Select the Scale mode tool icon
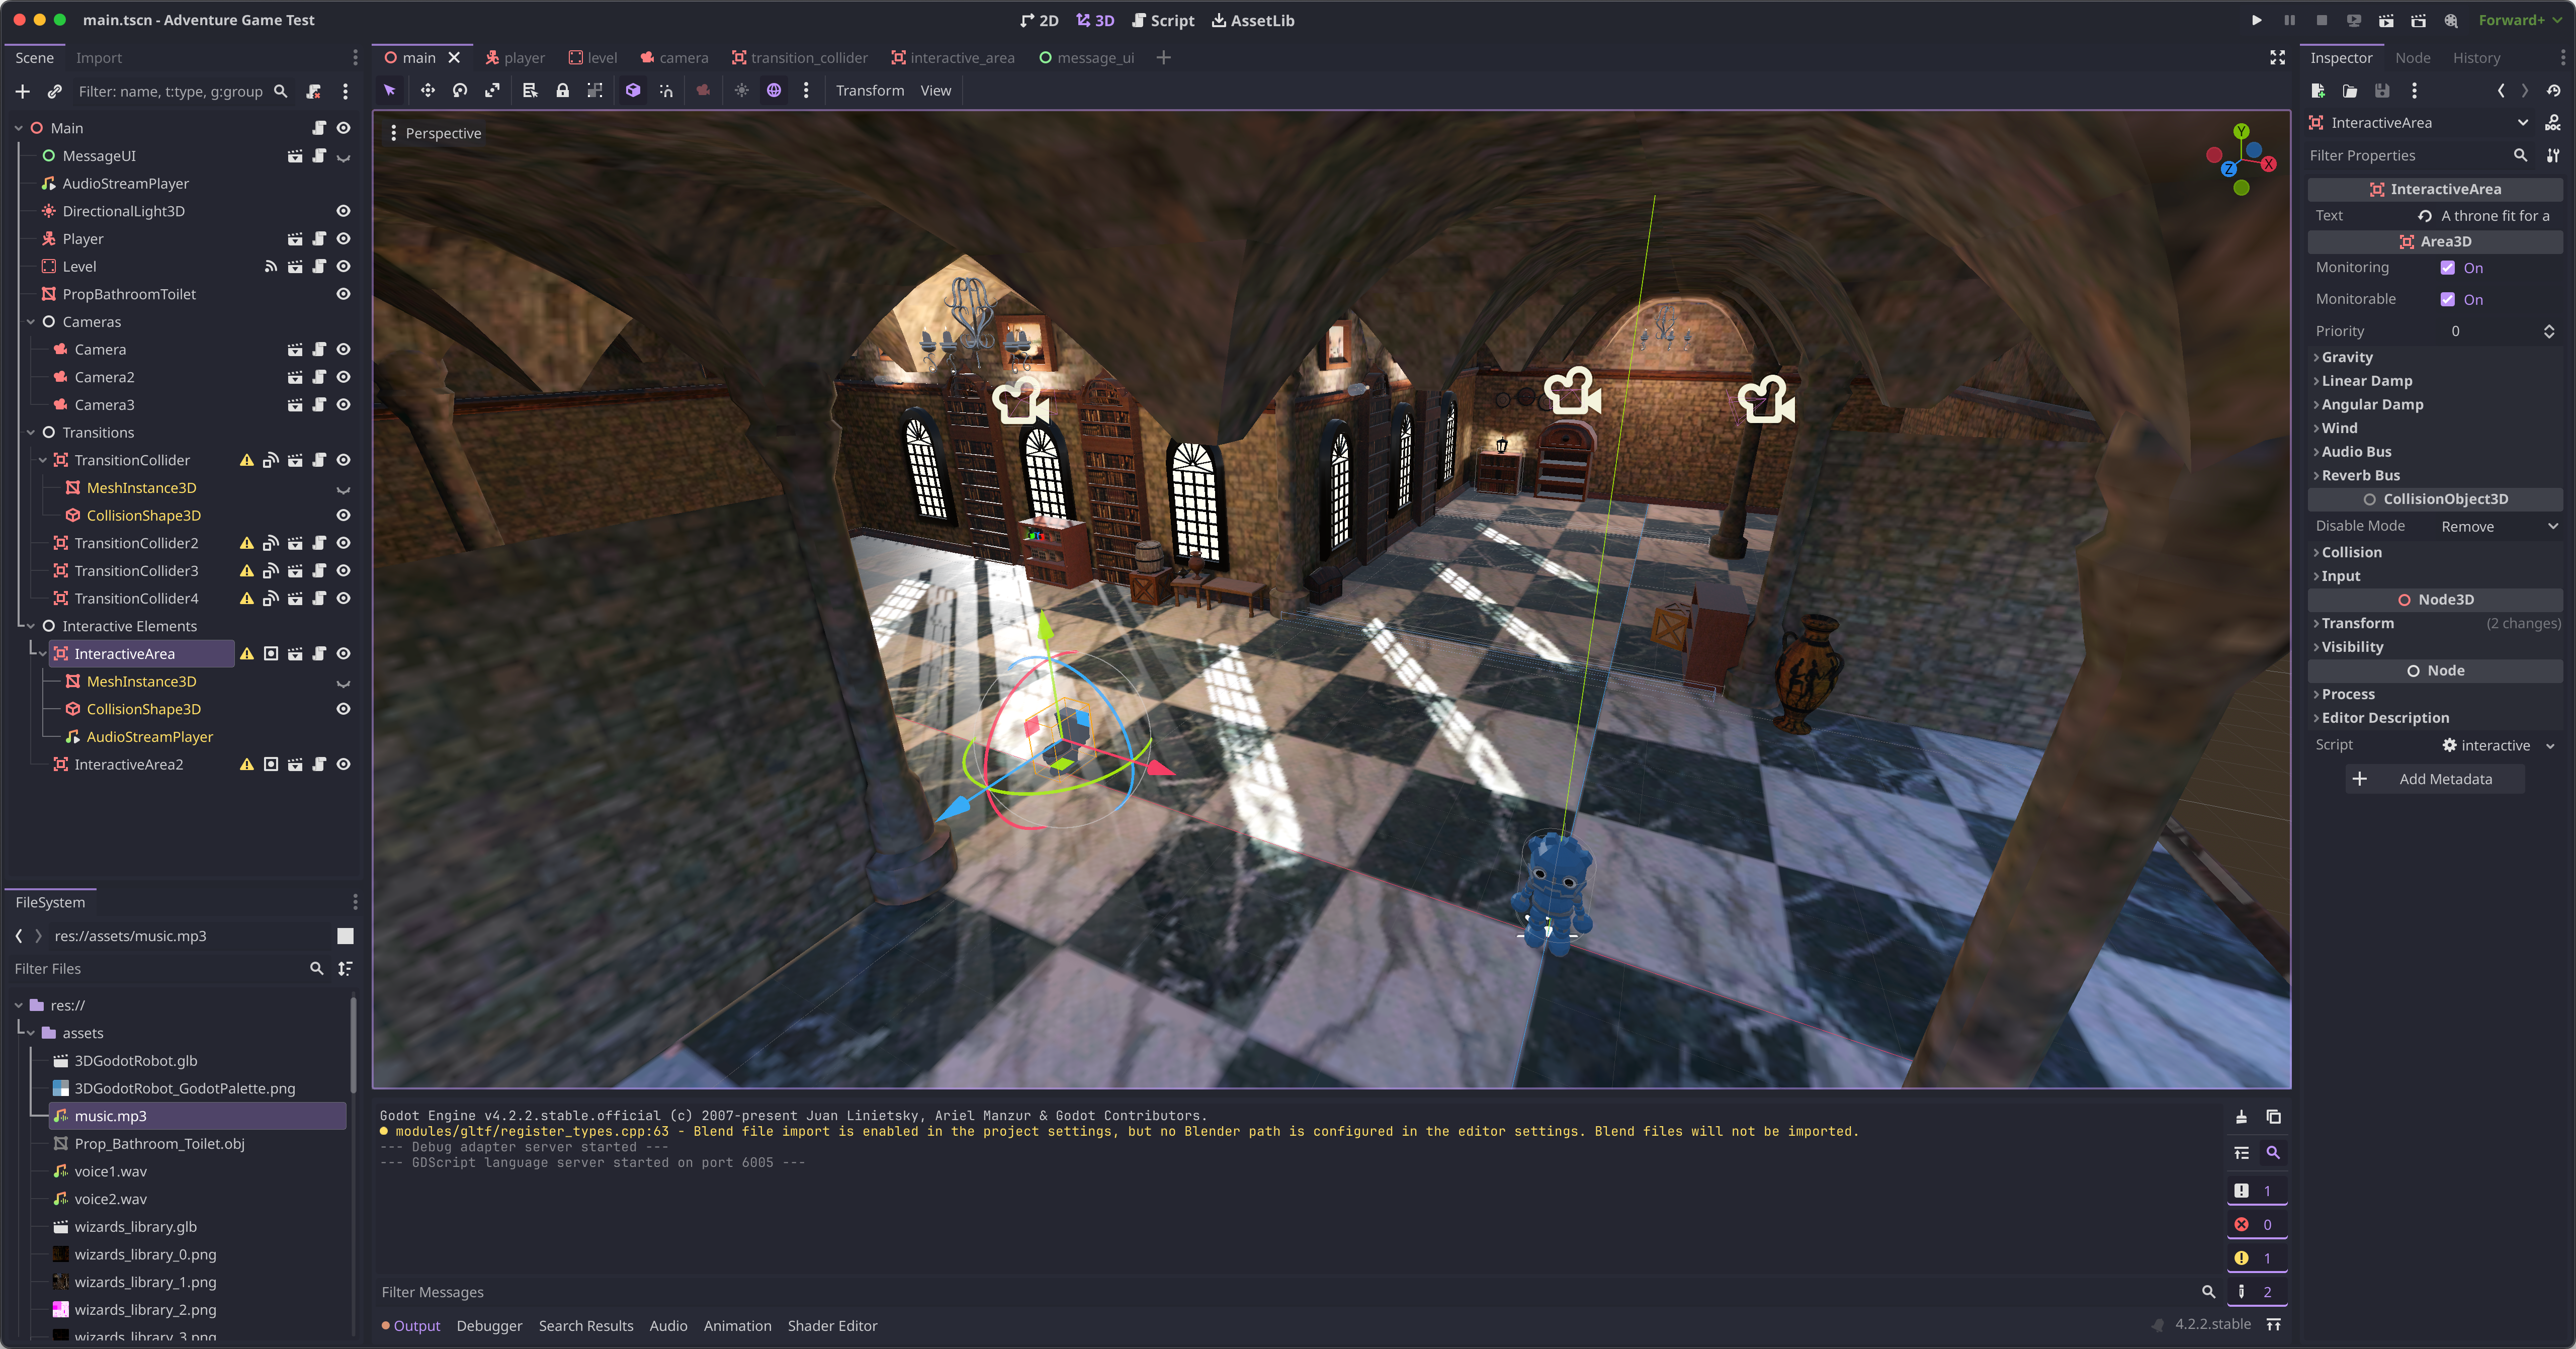 coord(492,91)
